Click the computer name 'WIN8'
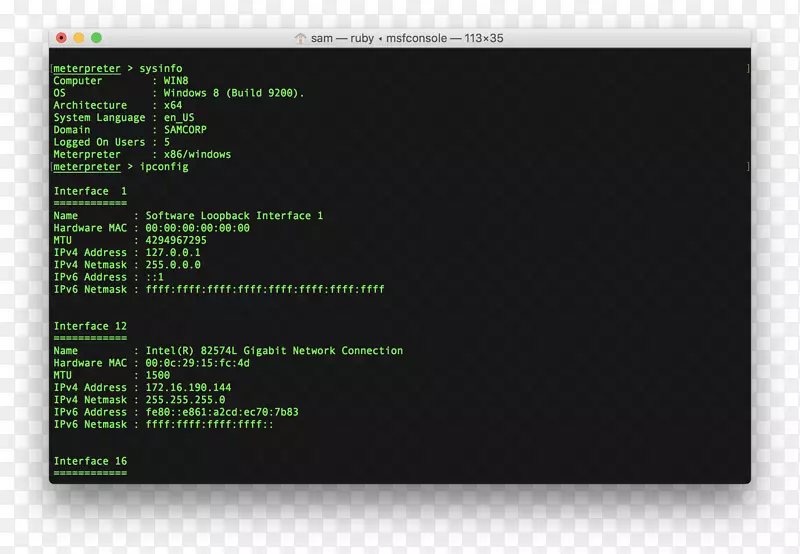 pyautogui.click(x=176, y=81)
